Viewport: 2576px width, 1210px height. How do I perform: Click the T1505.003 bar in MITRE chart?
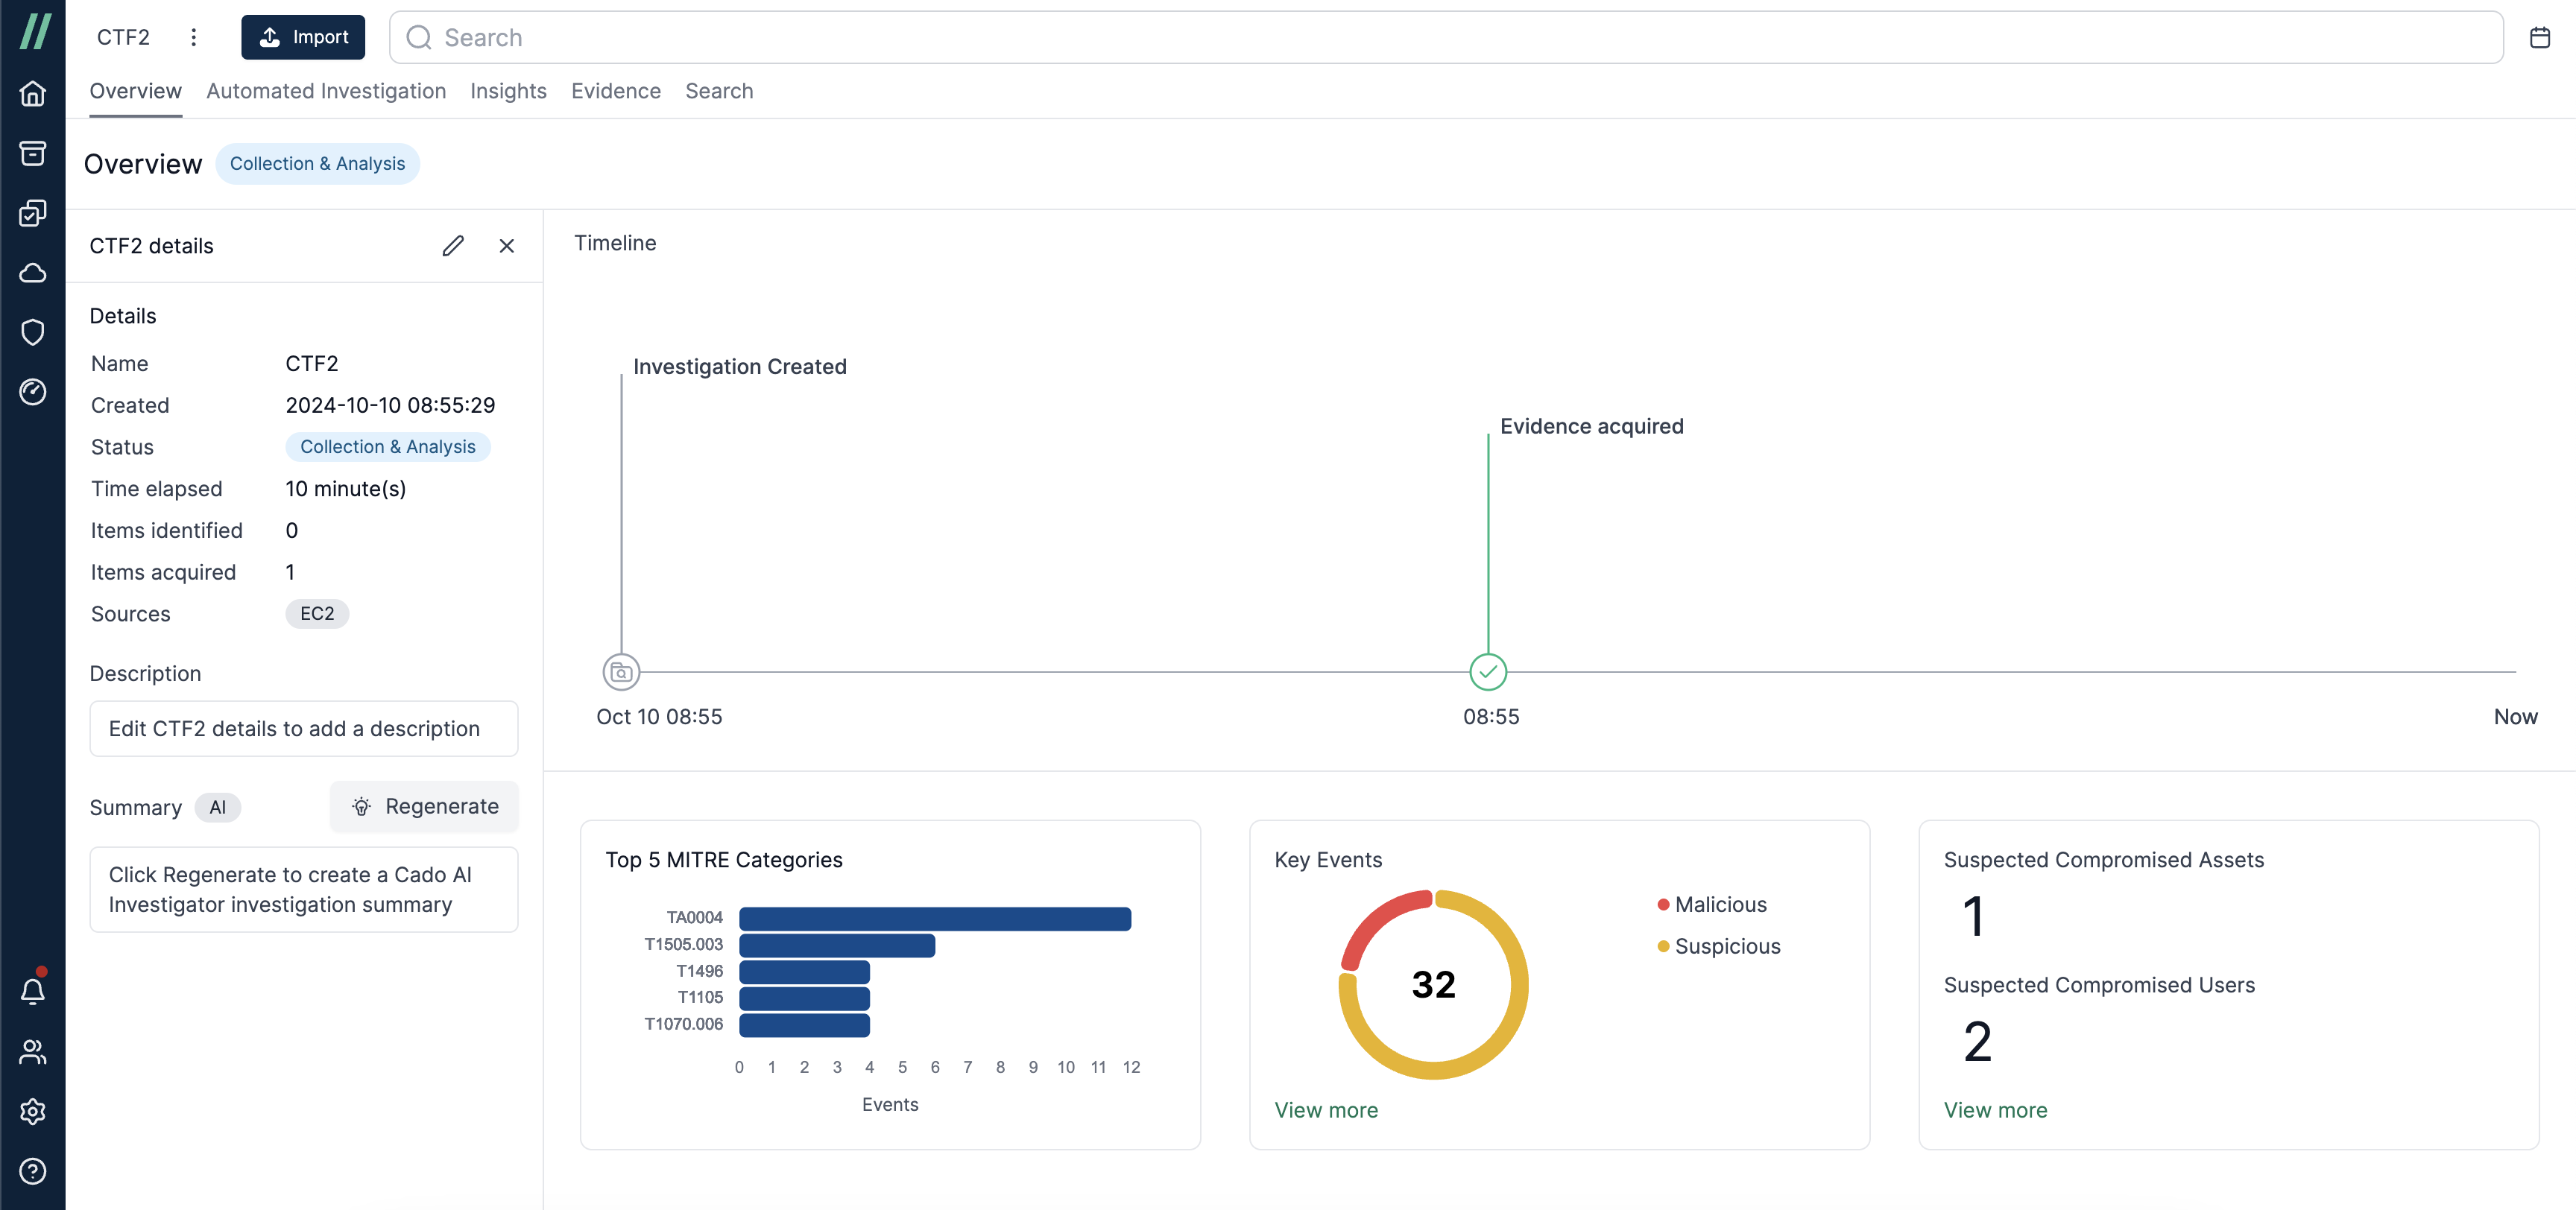[837, 945]
